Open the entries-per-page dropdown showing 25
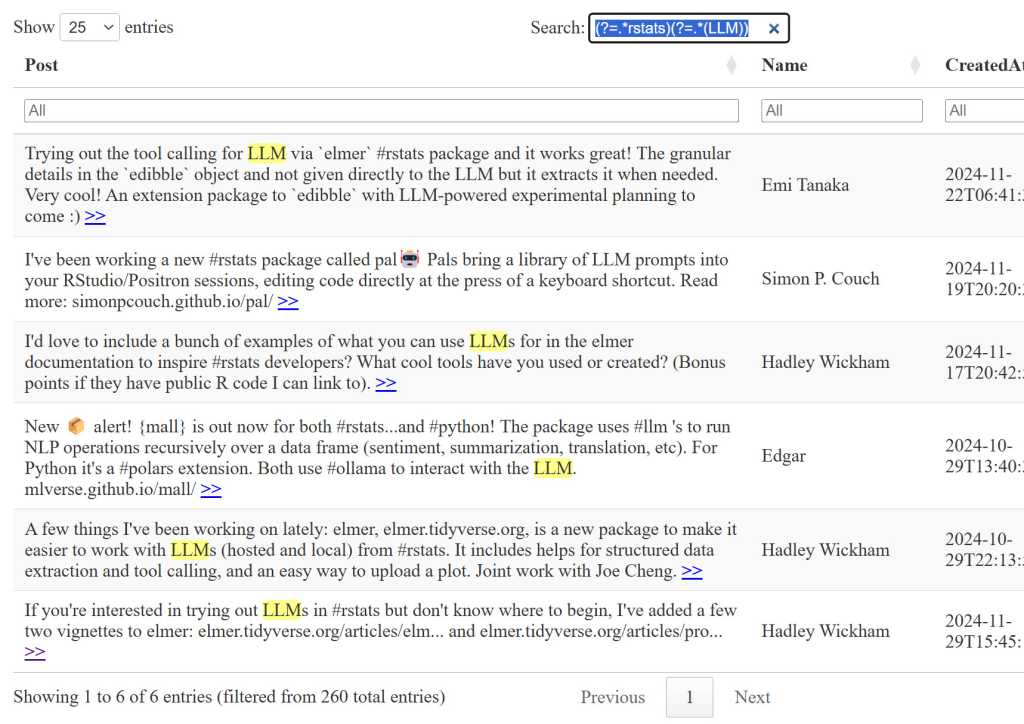Image resolution: width=1024 pixels, height=724 pixels. click(x=90, y=28)
